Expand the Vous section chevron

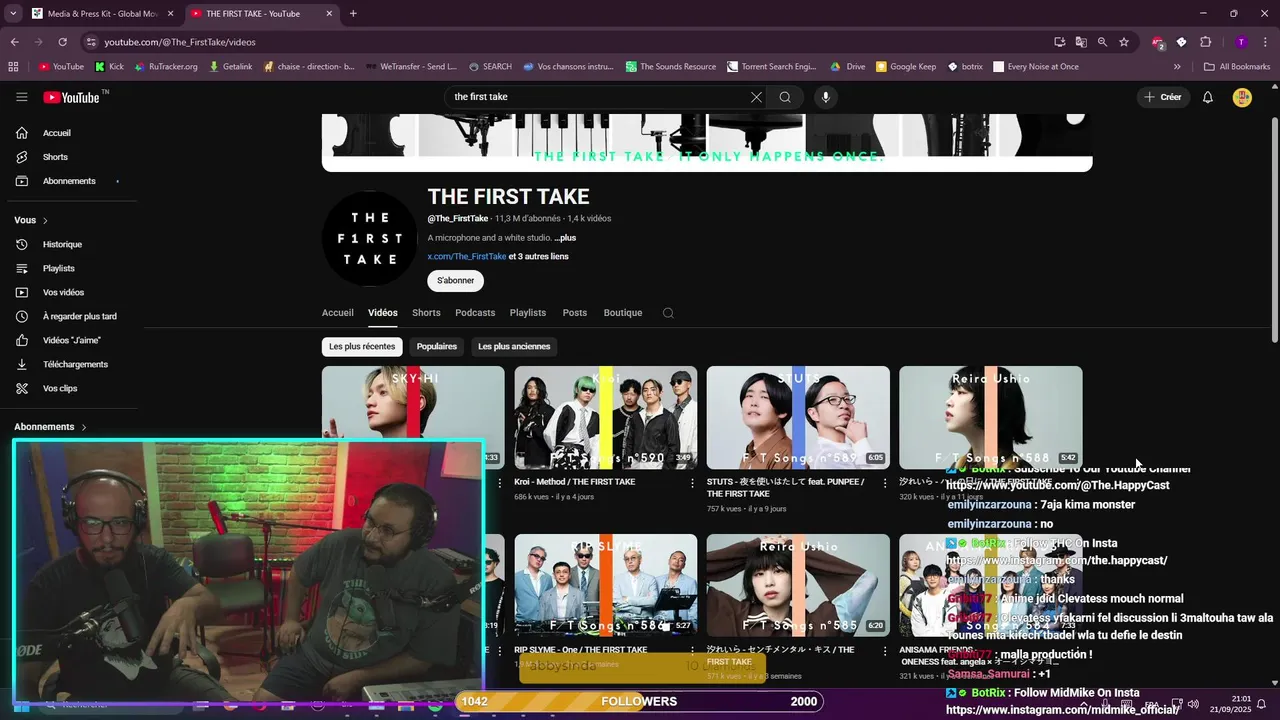(x=45, y=220)
